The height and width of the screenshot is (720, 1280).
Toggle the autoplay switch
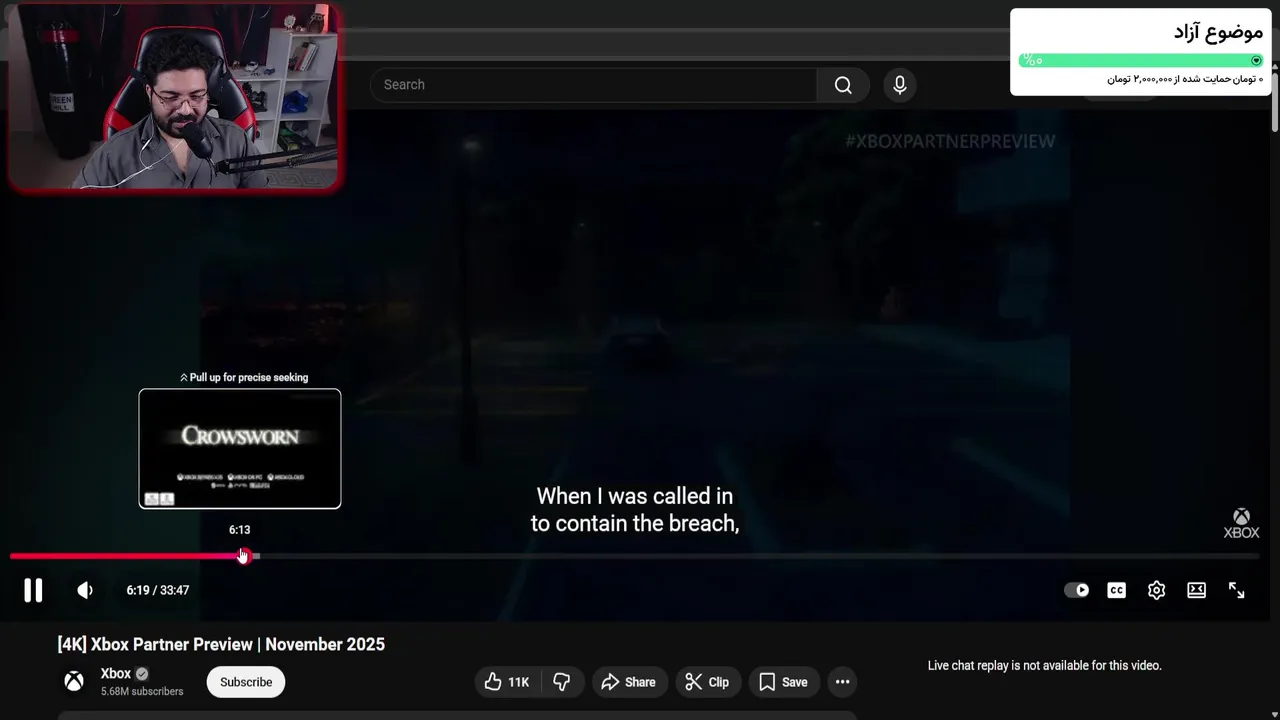(x=1077, y=590)
